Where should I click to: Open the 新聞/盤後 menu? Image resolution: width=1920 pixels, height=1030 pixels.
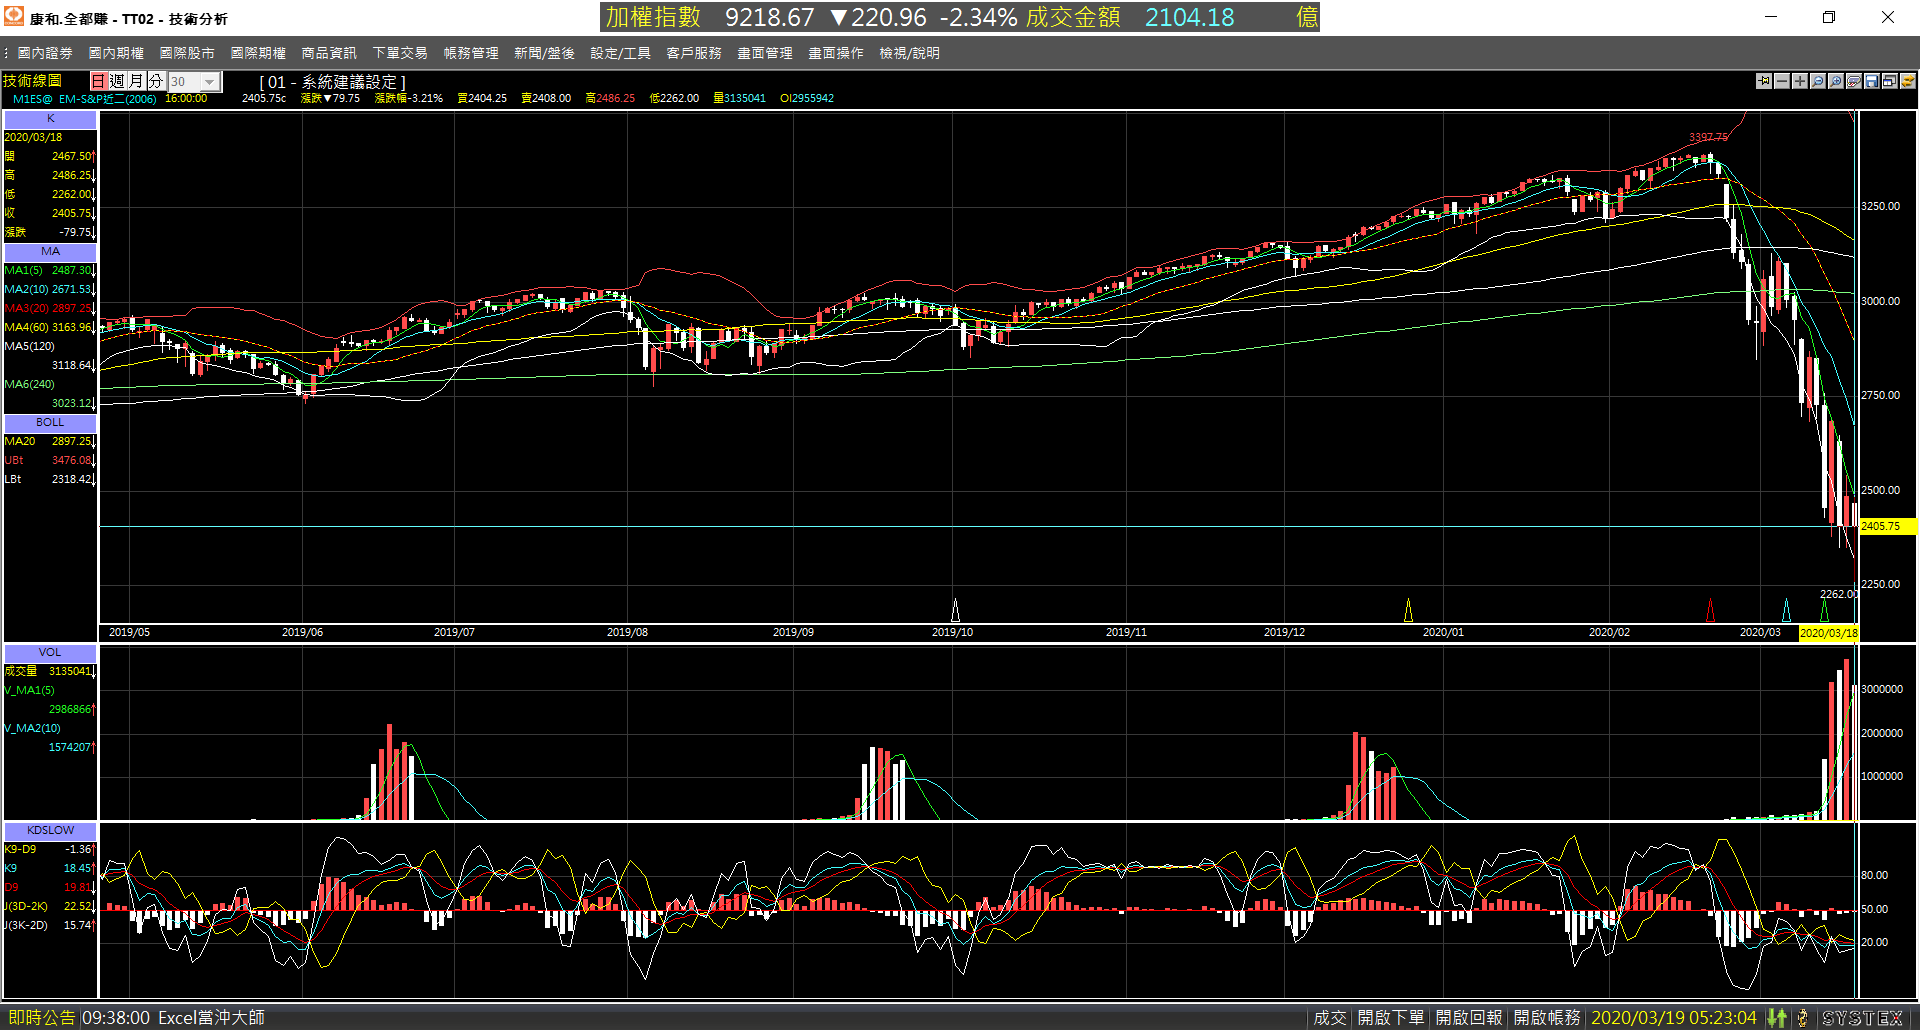(544, 53)
